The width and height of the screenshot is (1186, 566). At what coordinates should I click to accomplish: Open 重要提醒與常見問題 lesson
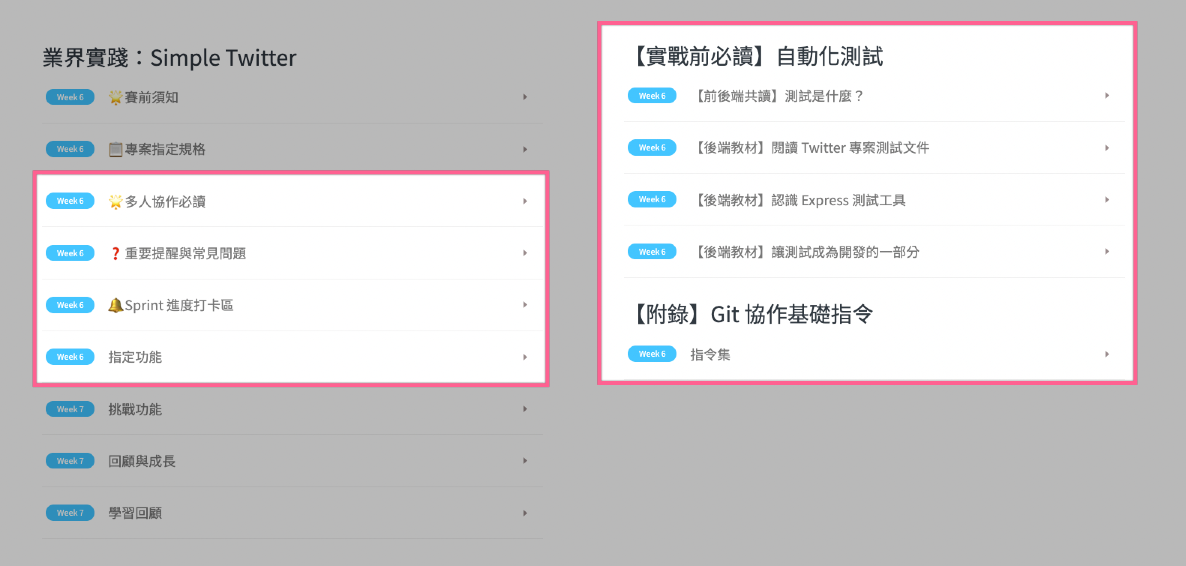click(185, 253)
